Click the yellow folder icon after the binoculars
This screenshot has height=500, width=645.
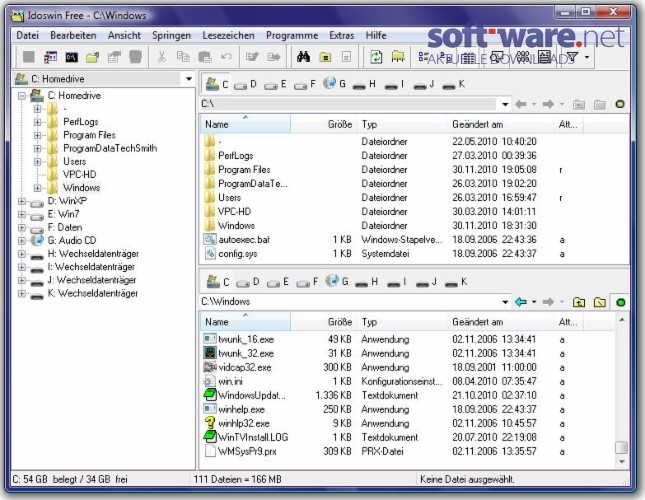(325, 57)
